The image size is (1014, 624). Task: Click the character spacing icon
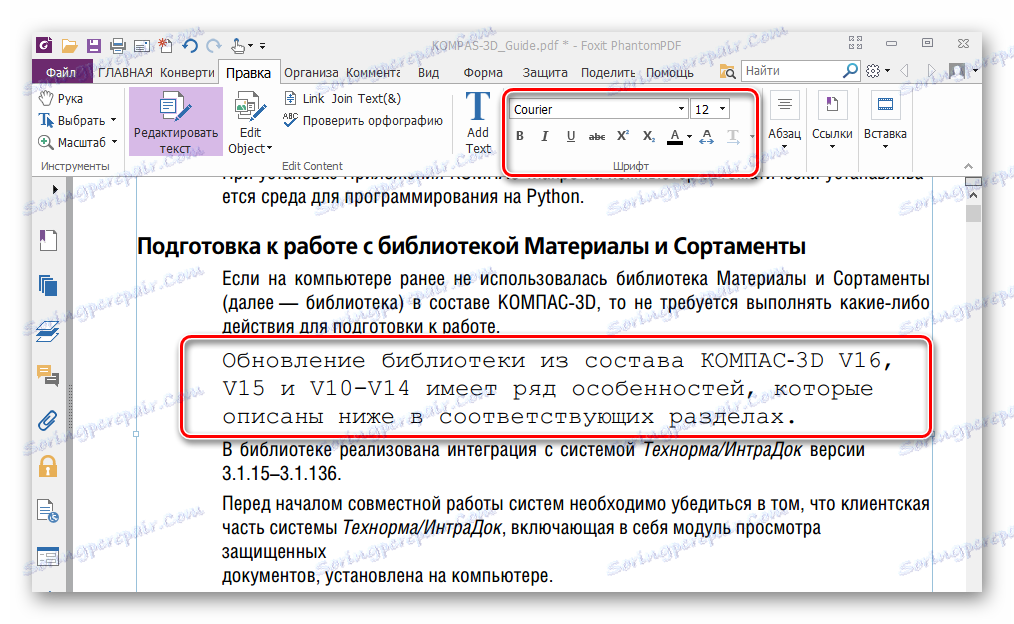pos(707,136)
